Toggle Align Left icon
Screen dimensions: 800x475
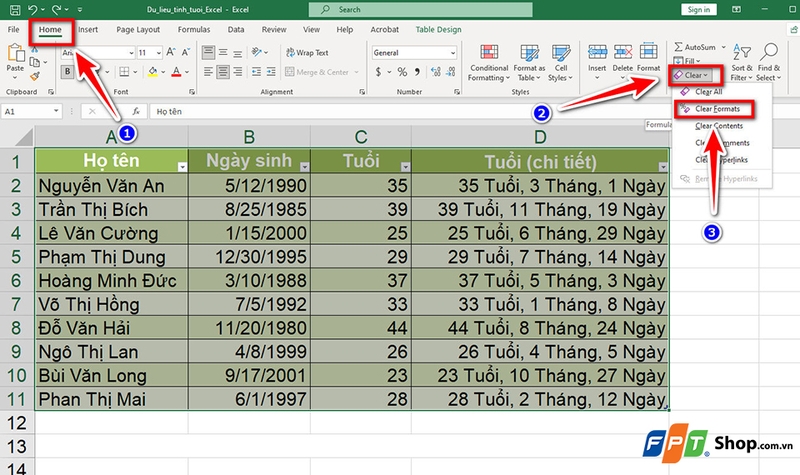[x=208, y=72]
